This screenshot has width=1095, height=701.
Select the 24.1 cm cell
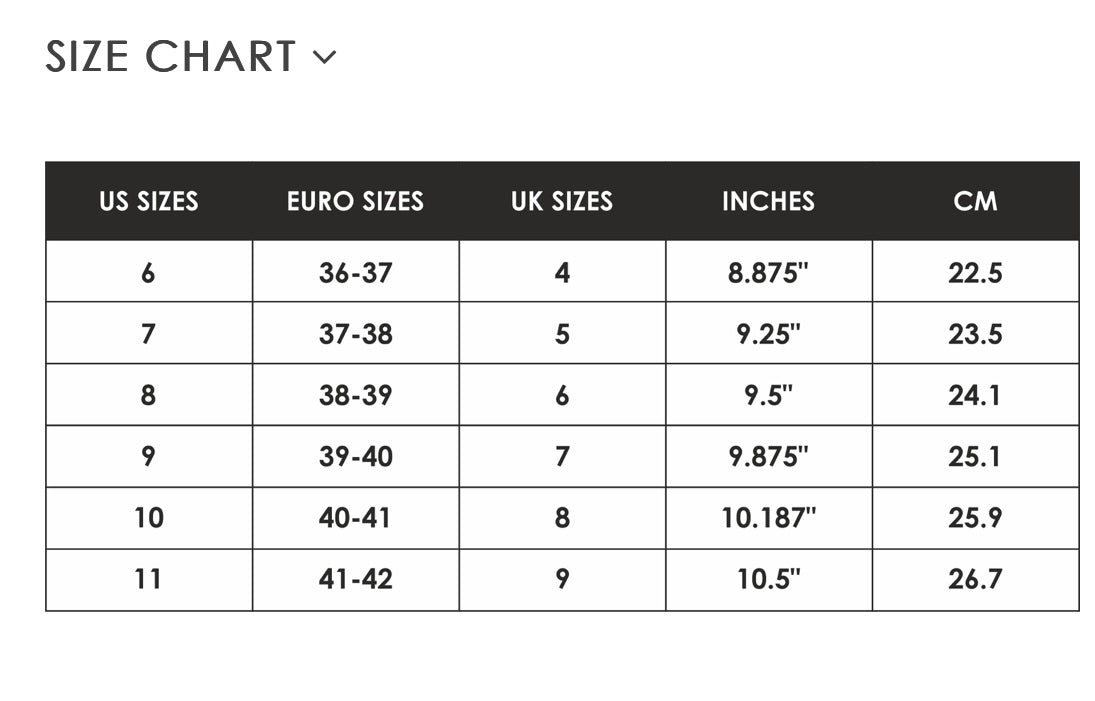click(x=975, y=395)
